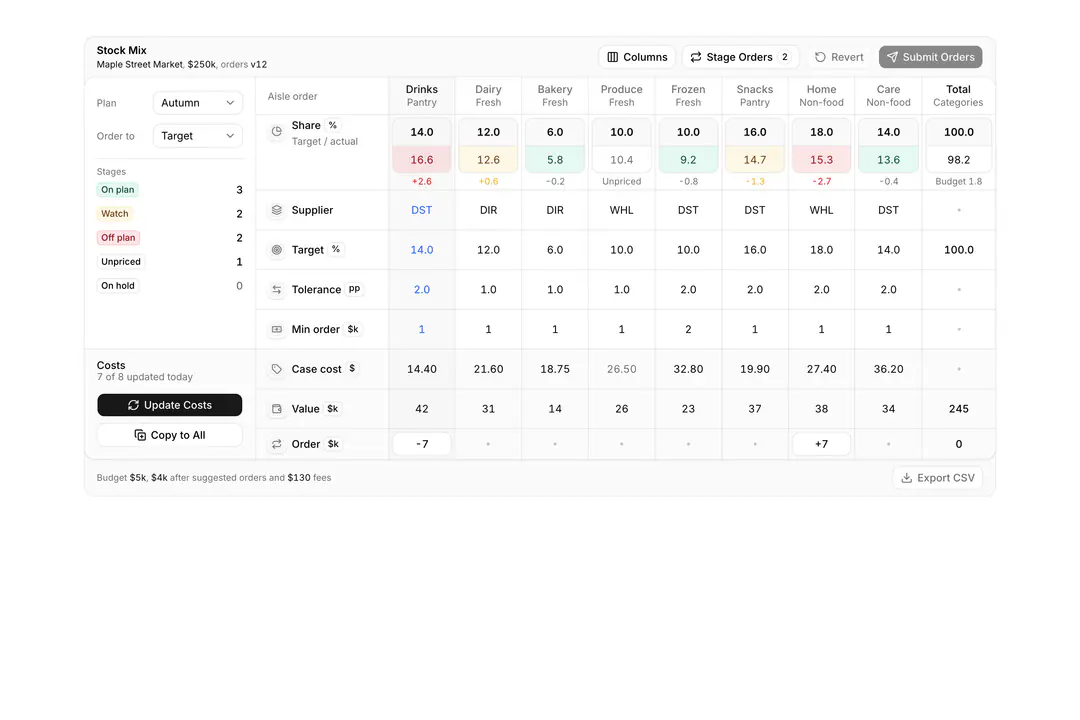Click the Snacks actual share 14.7 swatch
Image resolution: width=1080 pixels, height=720 pixels.
coord(755,160)
